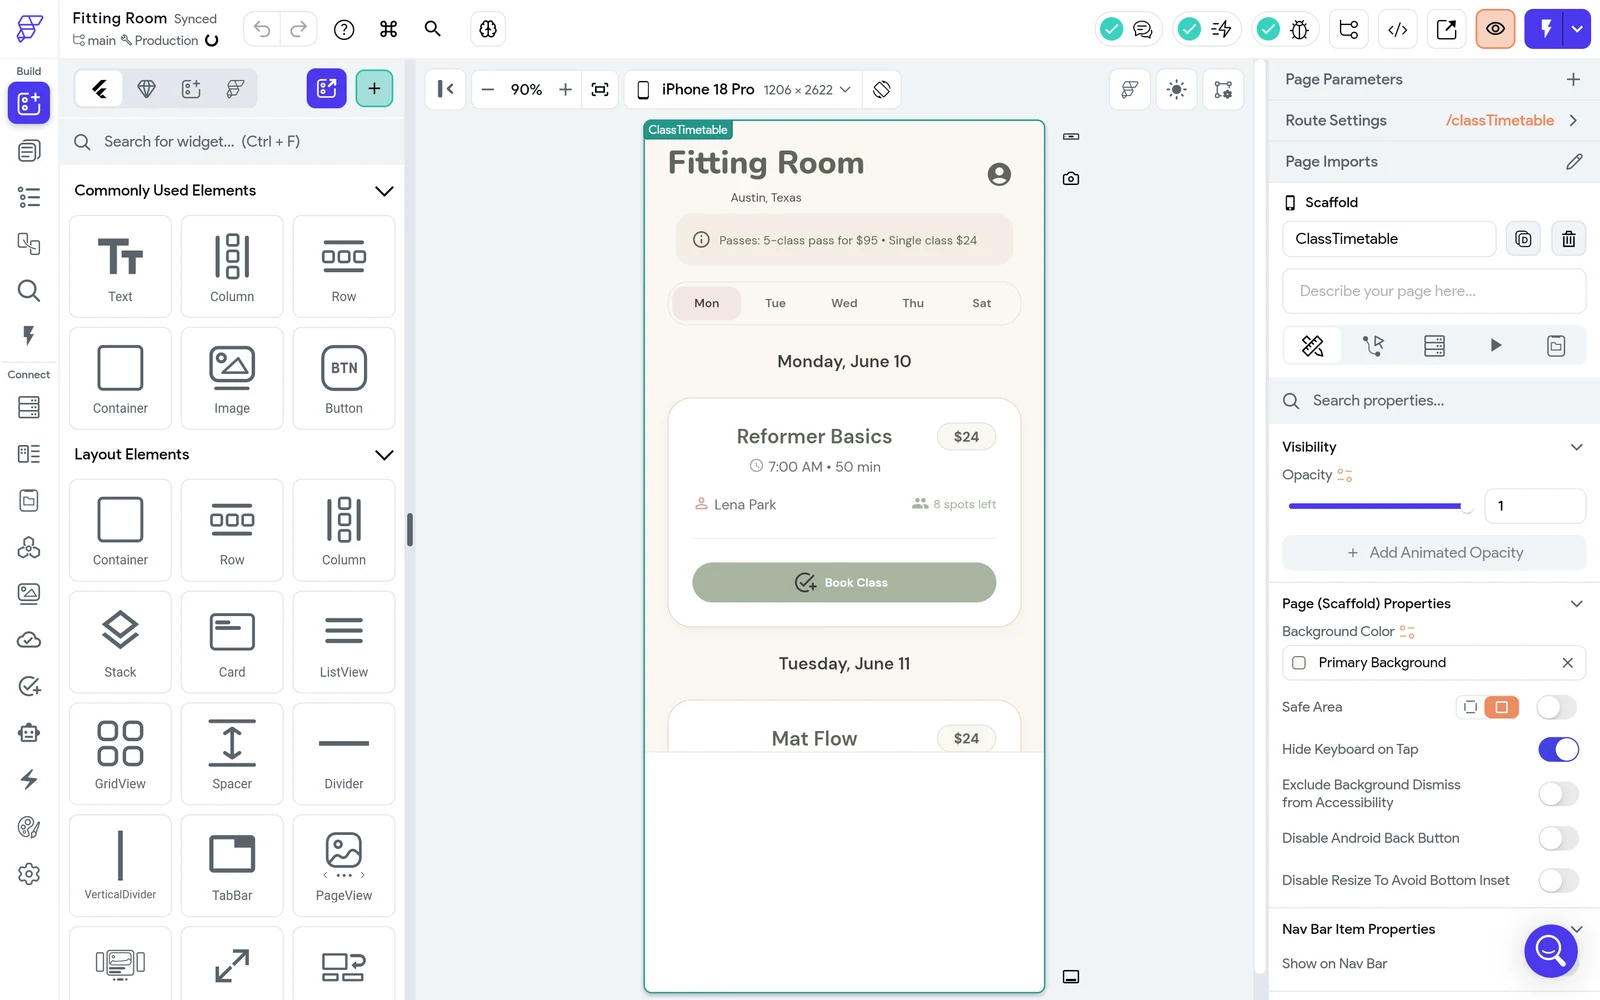
Task: Click the play actions tab icon
Action: tap(1495, 345)
